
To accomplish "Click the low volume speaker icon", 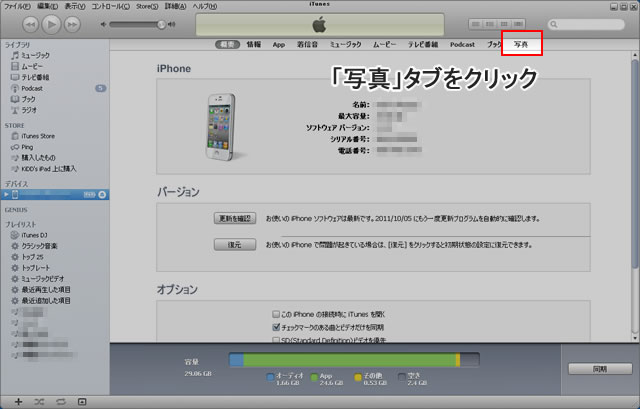I will [x=103, y=24].
